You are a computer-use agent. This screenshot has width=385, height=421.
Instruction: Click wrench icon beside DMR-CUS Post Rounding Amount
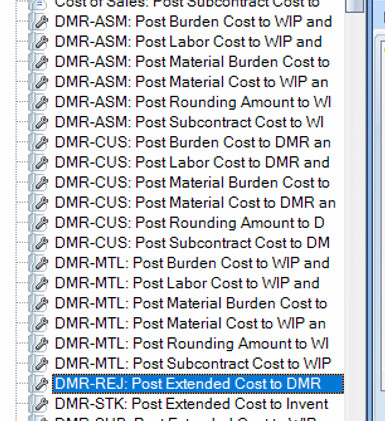(x=39, y=223)
